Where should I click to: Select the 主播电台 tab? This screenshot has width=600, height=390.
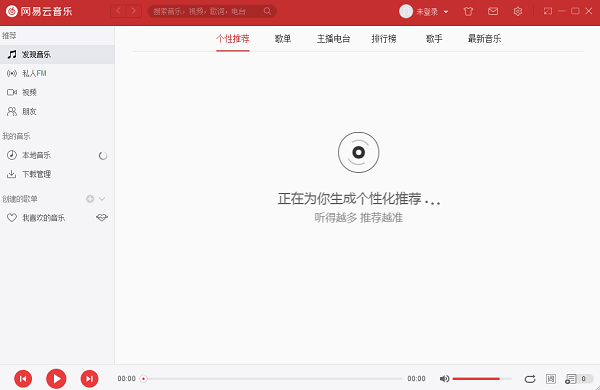[x=333, y=39]
